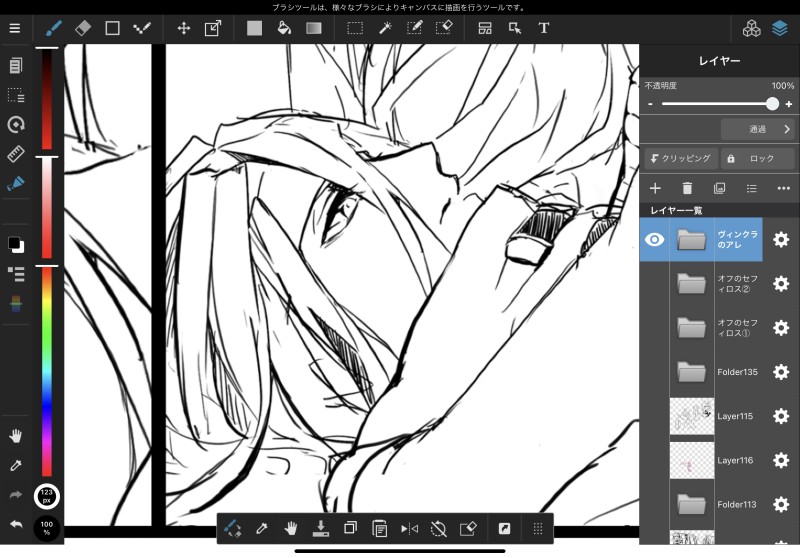This screenshot has width=800, height=558.
Task: Select the Magic Wand tool
Action: tap(385, 28)
